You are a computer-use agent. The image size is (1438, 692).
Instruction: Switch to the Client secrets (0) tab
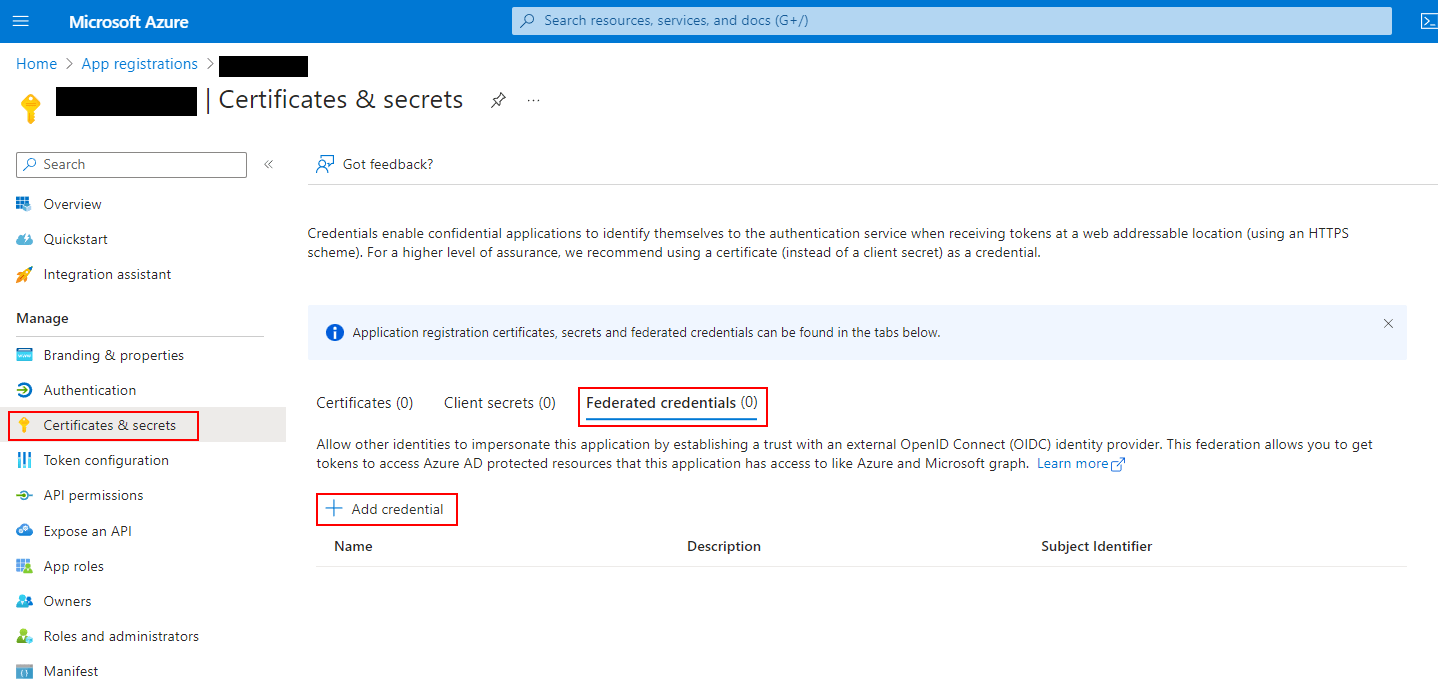pyautogui.click(x=500, y=403)
